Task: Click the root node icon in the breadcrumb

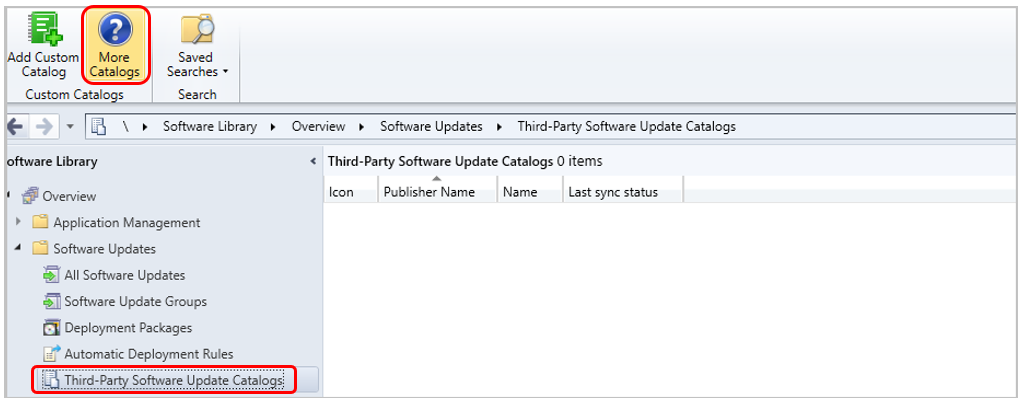Action: (99, 127)
